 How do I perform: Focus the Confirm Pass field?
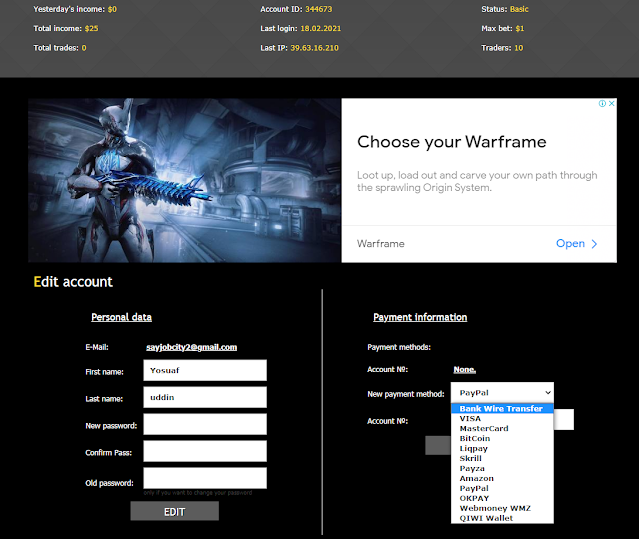pyautogui.click(x=205, y=451)
